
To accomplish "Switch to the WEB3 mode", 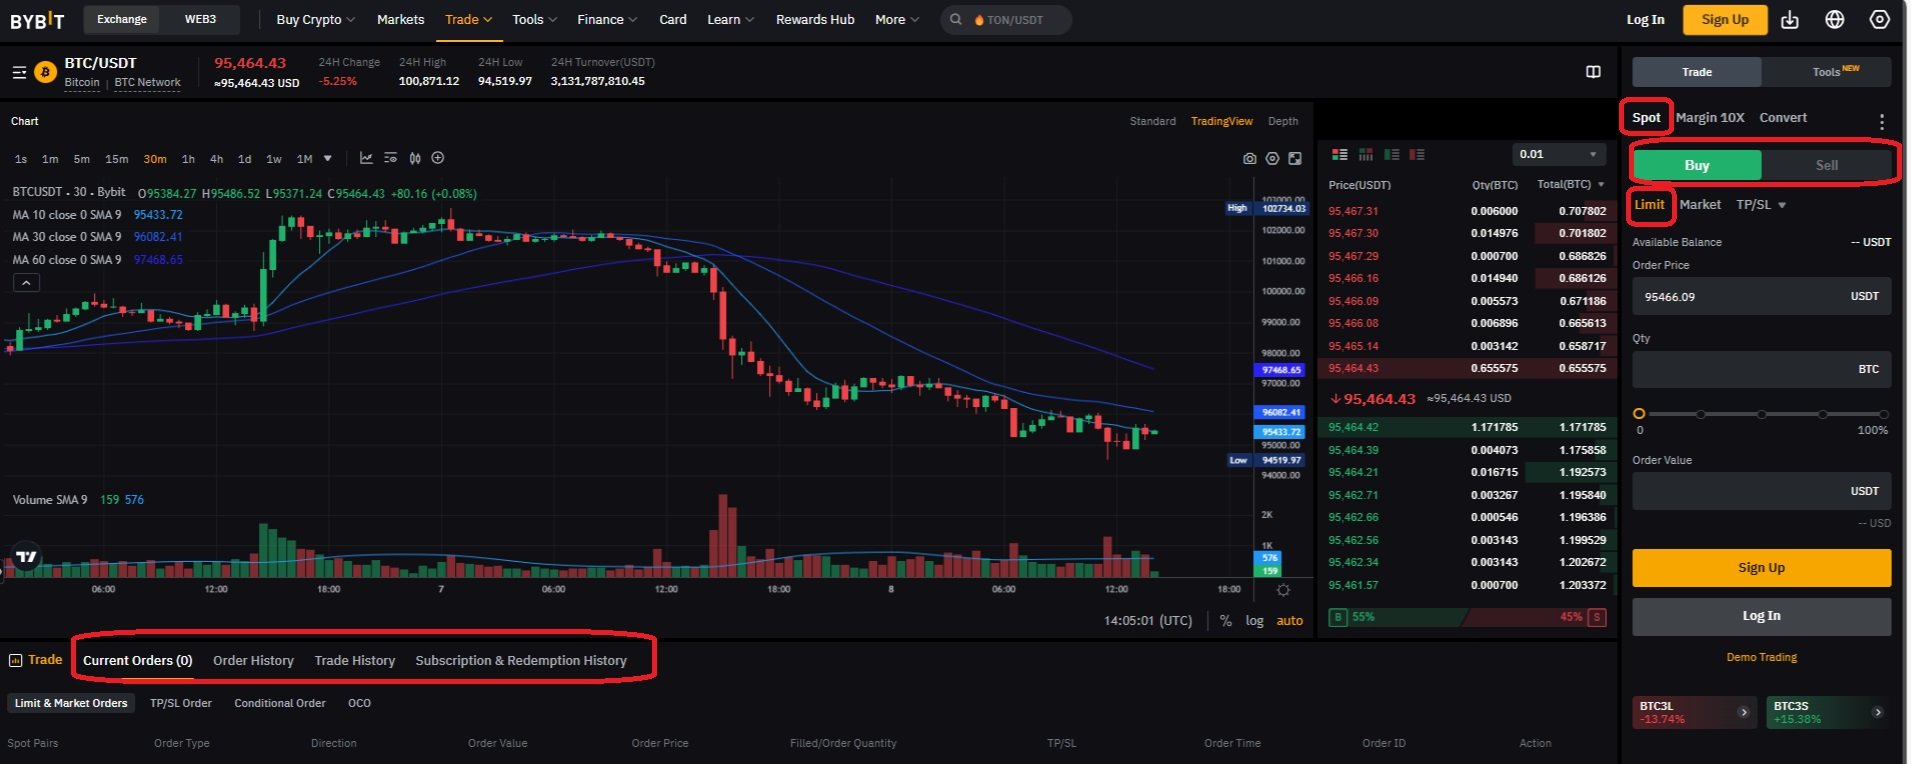I will pos(200,19).
